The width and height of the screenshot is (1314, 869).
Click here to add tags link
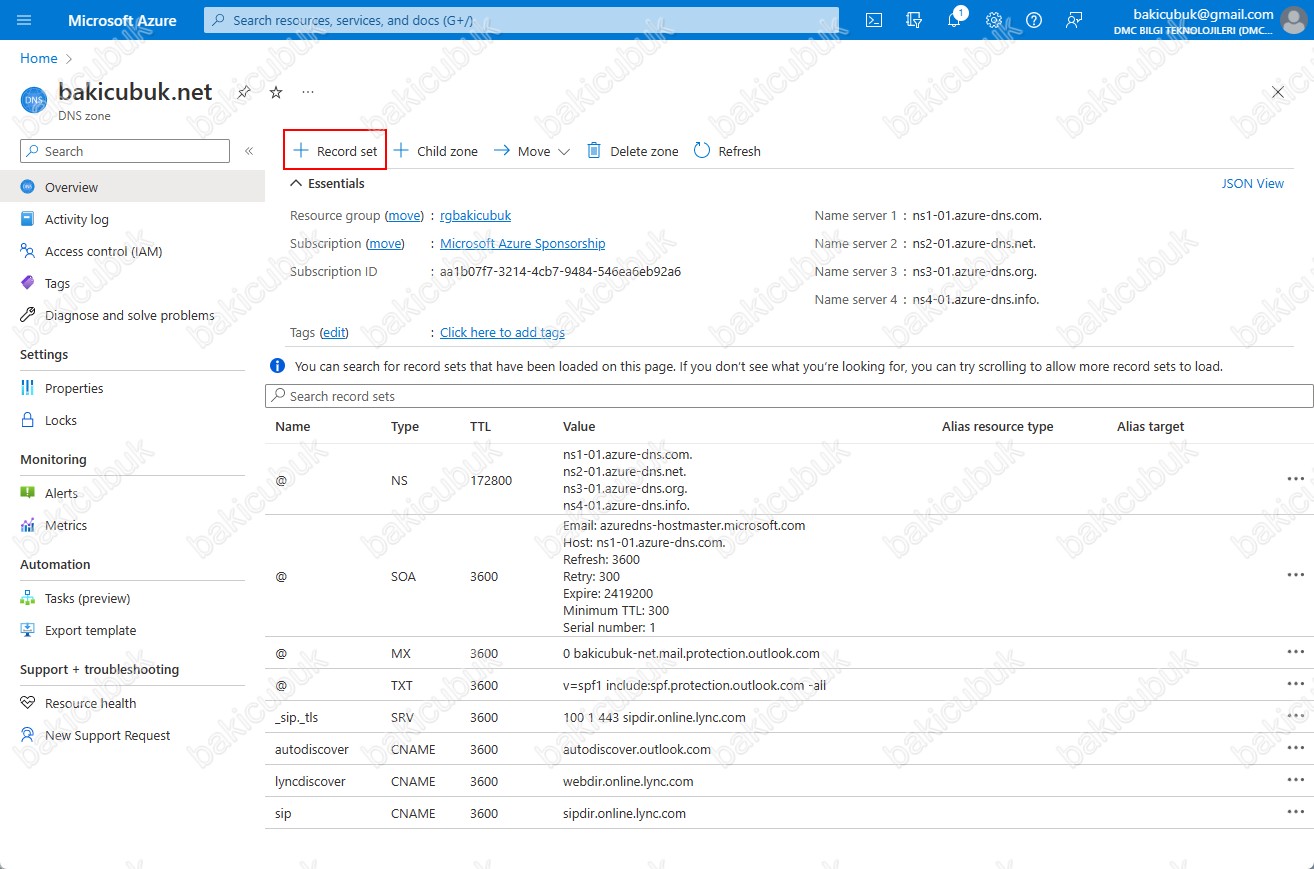pos(502,333)
